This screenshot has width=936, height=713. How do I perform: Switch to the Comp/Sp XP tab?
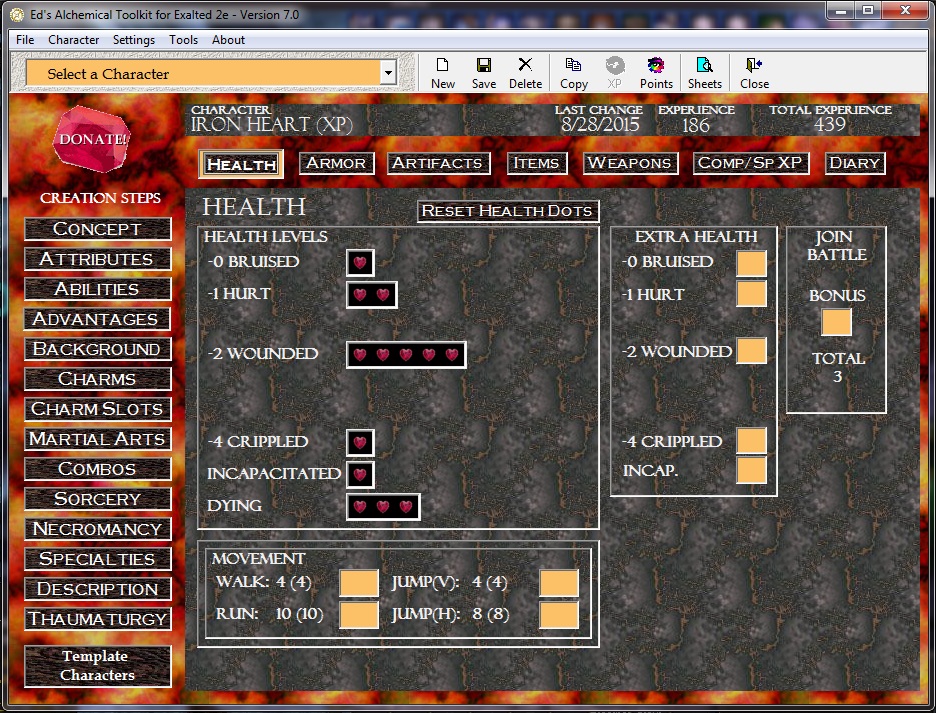click(x=751, y=163)
